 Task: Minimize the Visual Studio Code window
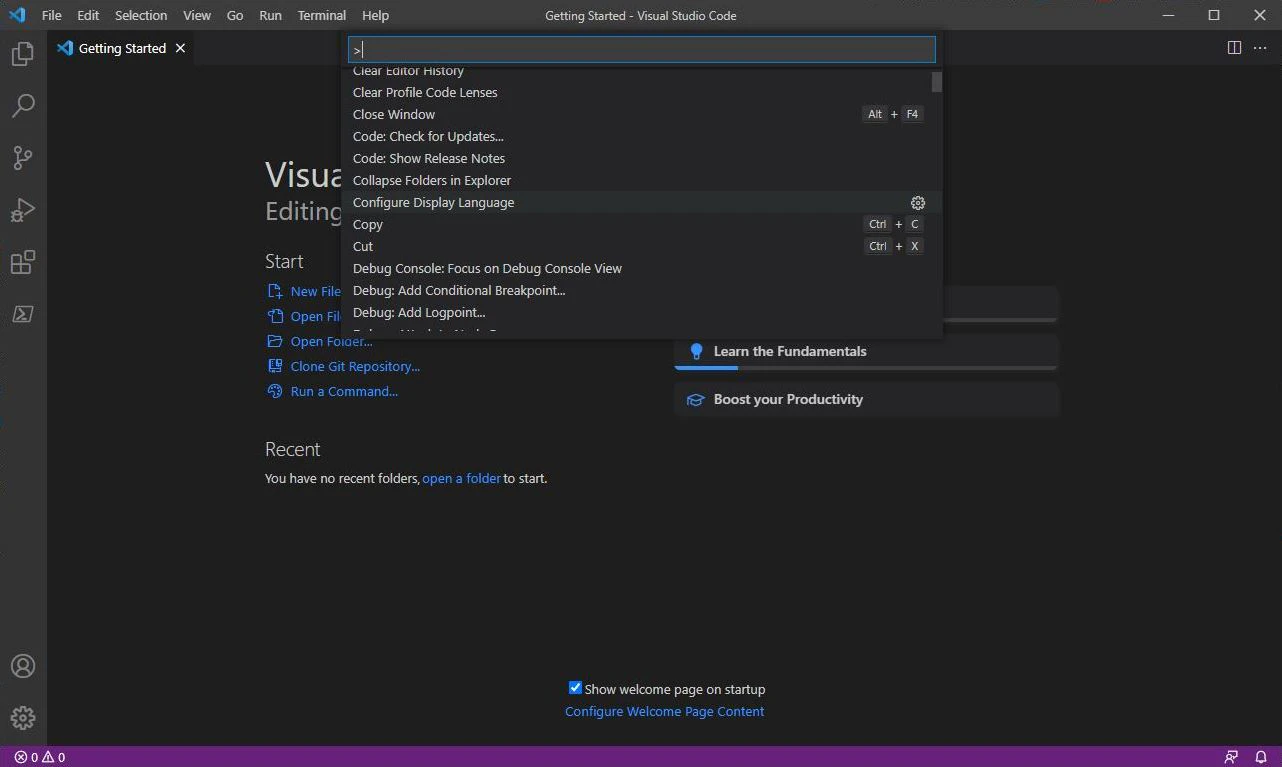[x=1168, y=15]
